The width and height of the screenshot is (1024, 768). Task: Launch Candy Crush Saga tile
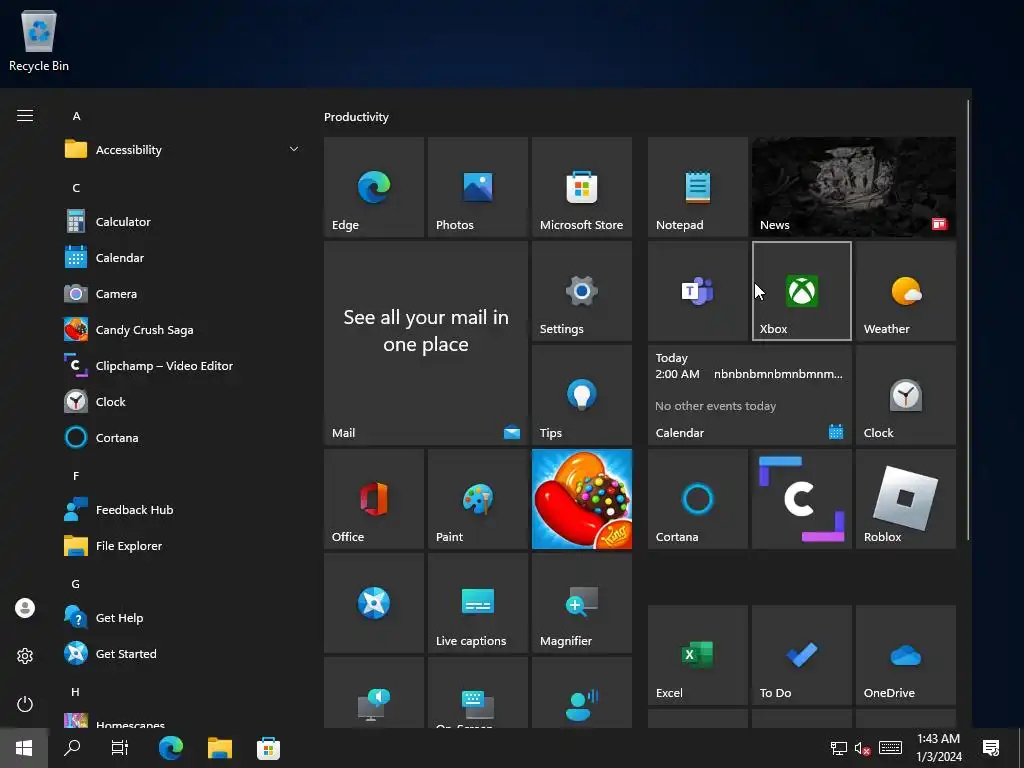pos(581,499)
